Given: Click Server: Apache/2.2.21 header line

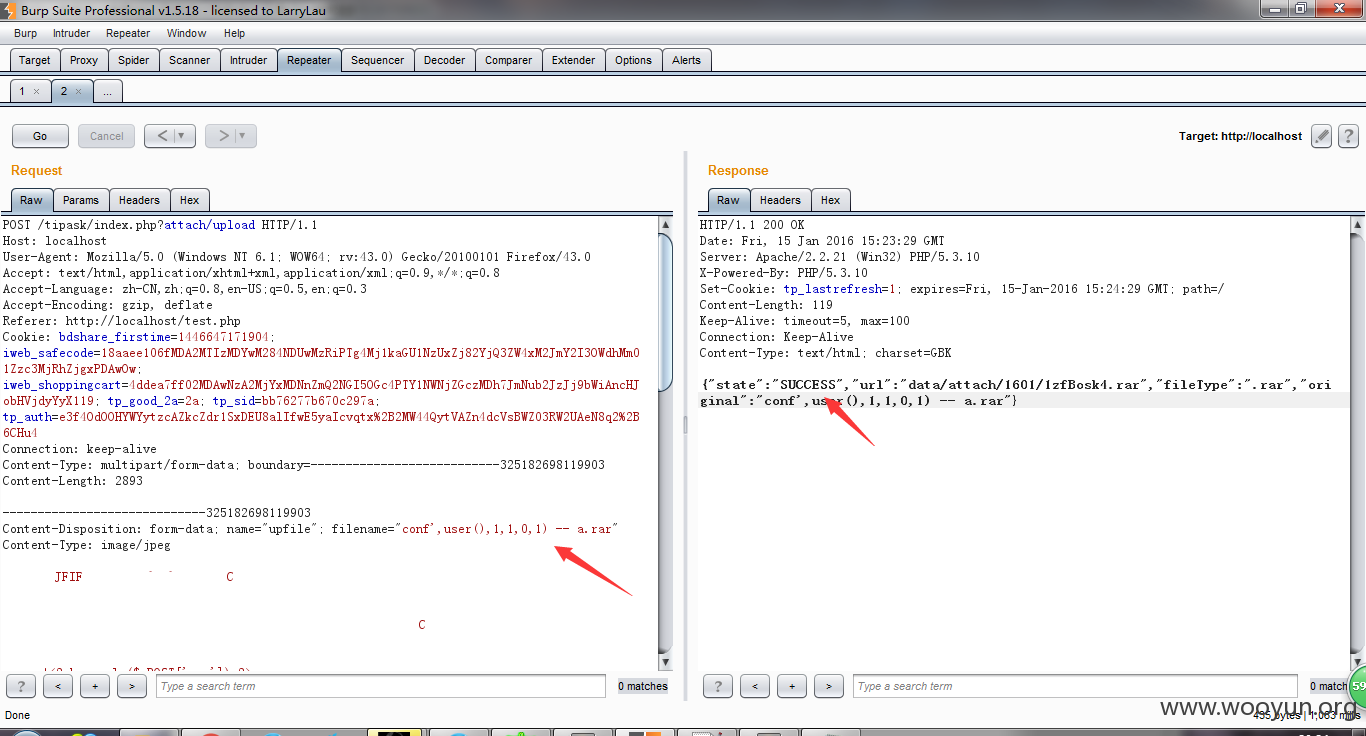Looking at the screenshot, I should click(839, 257).
